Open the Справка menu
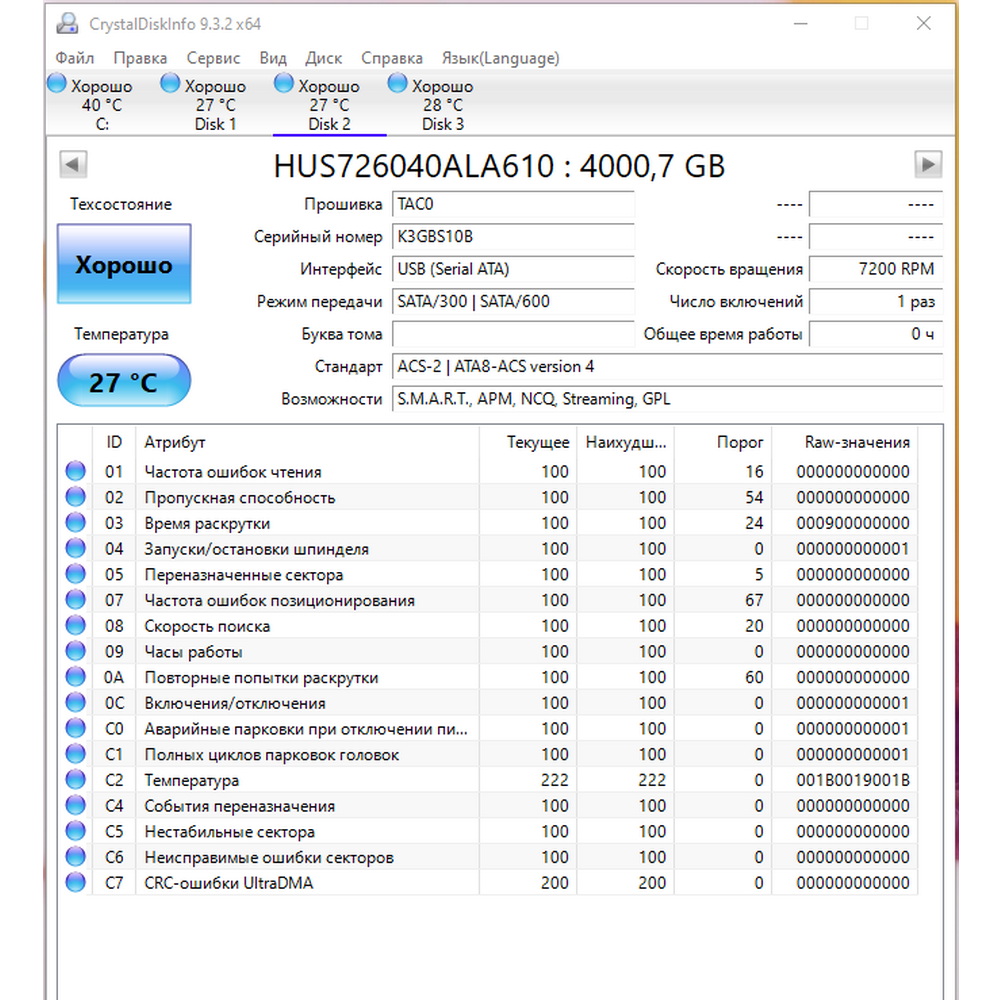 (x=392, y=58)
